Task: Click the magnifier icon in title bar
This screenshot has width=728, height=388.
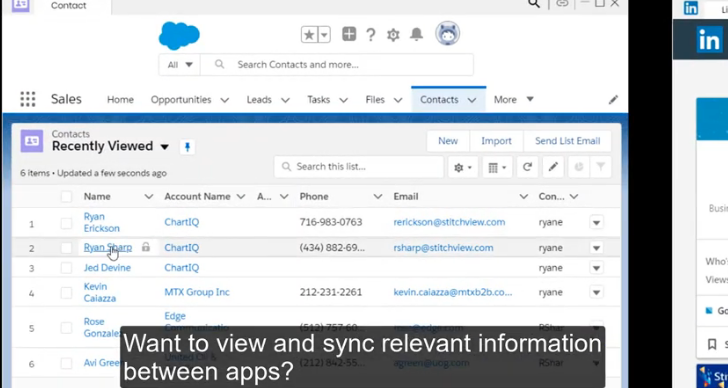Action: [x=534, y=4]
